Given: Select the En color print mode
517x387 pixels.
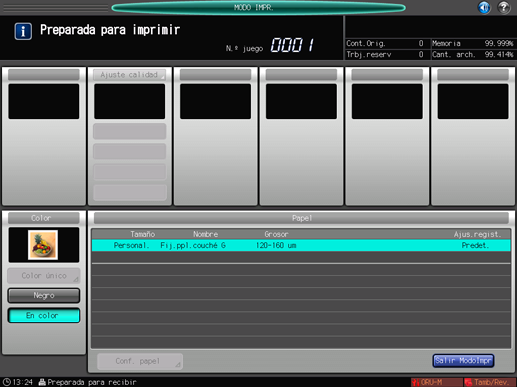Looking at the screenshot, I should click(x=44, y=316).
